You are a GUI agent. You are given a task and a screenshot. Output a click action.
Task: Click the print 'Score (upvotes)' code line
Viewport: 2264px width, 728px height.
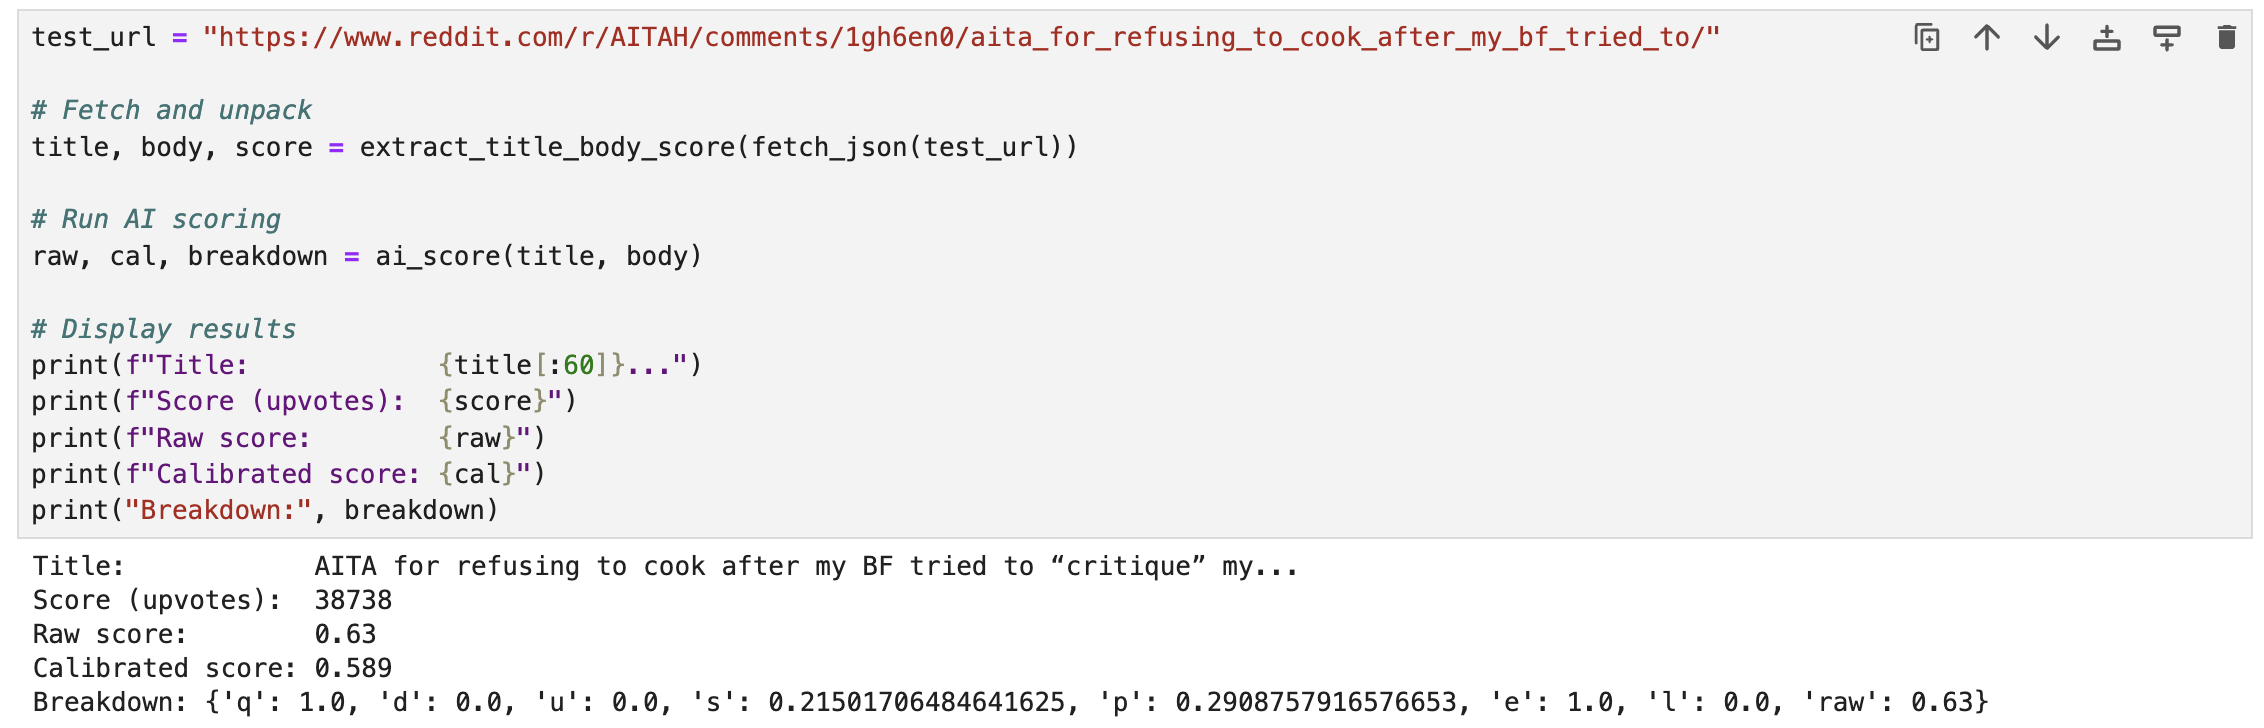pyautogui.click(x=303, y=401)
